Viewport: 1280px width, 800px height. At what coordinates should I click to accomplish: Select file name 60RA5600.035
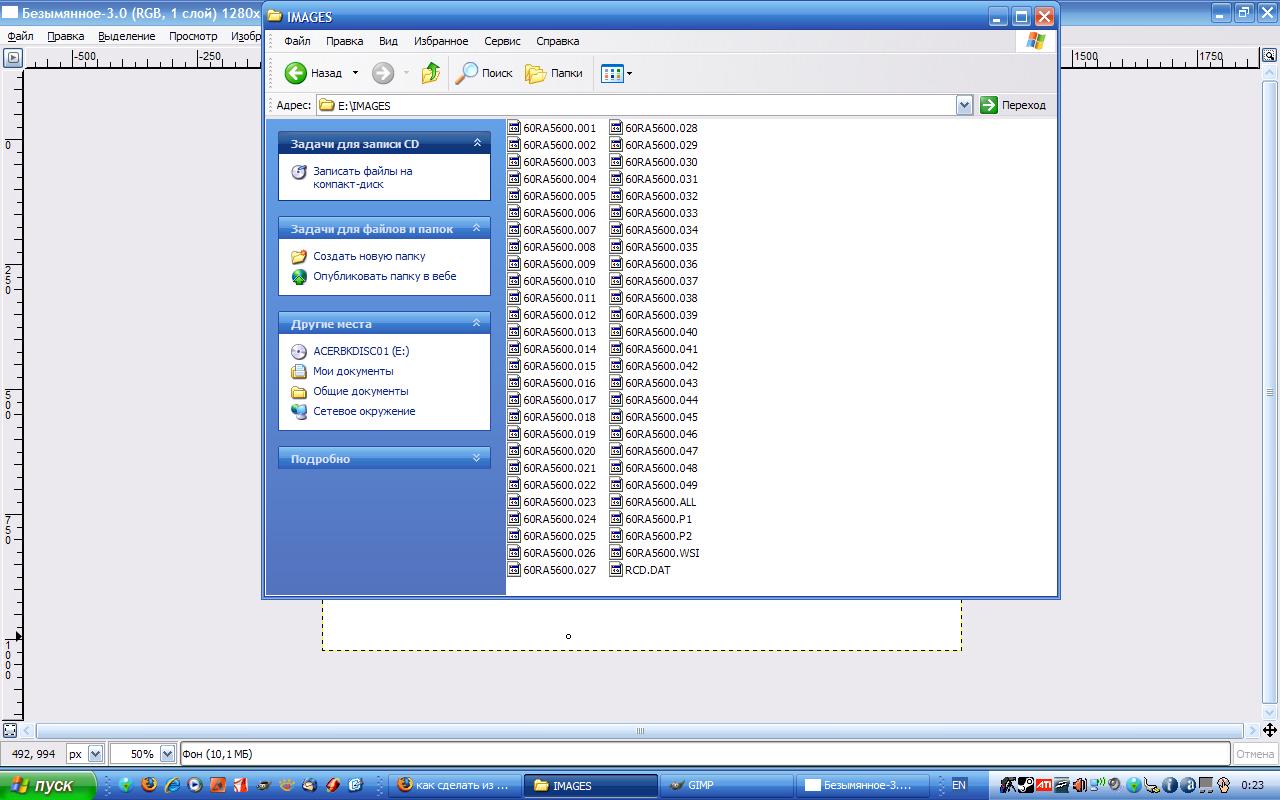(661, 247)
